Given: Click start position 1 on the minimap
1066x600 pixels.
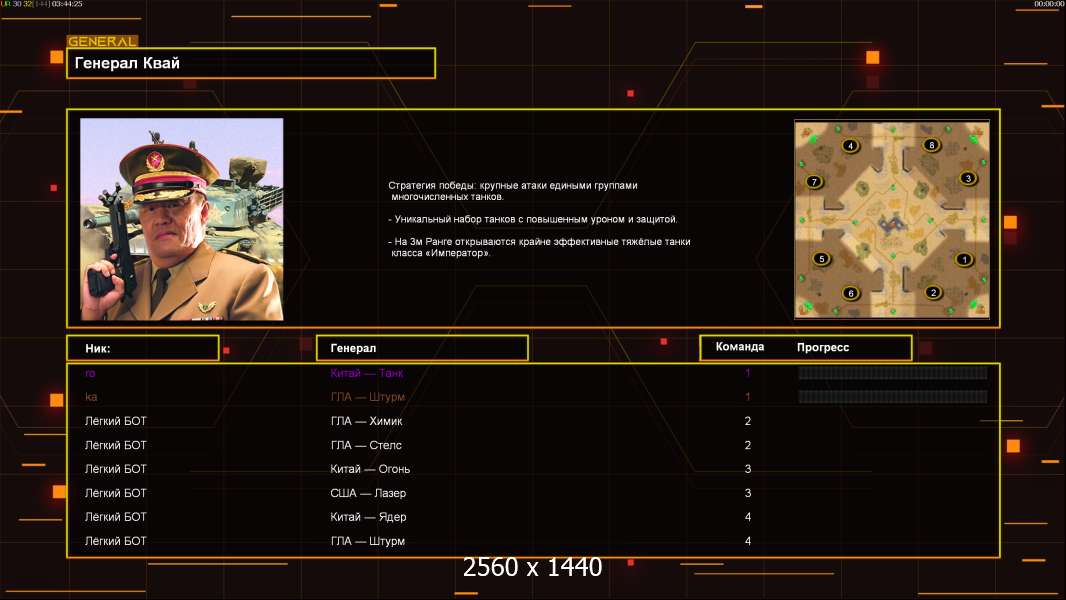Looking at the screenshot, I should coord(964,260).
